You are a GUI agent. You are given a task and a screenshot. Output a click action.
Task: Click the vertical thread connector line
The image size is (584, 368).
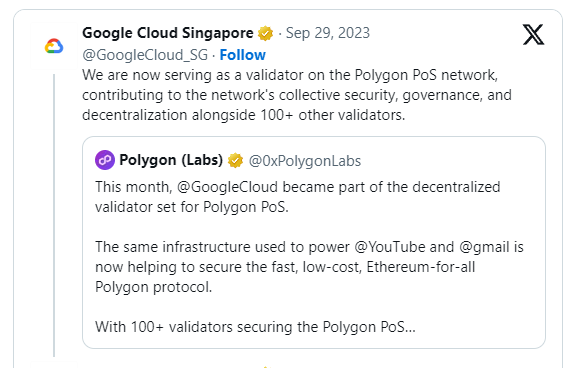click(x=54, y=215)
